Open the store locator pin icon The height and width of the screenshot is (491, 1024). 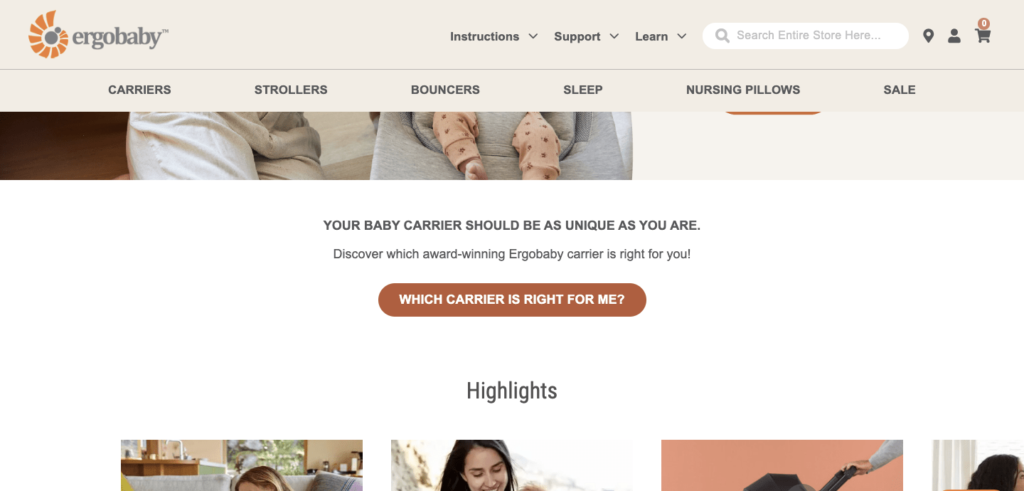tap(928, 36)
